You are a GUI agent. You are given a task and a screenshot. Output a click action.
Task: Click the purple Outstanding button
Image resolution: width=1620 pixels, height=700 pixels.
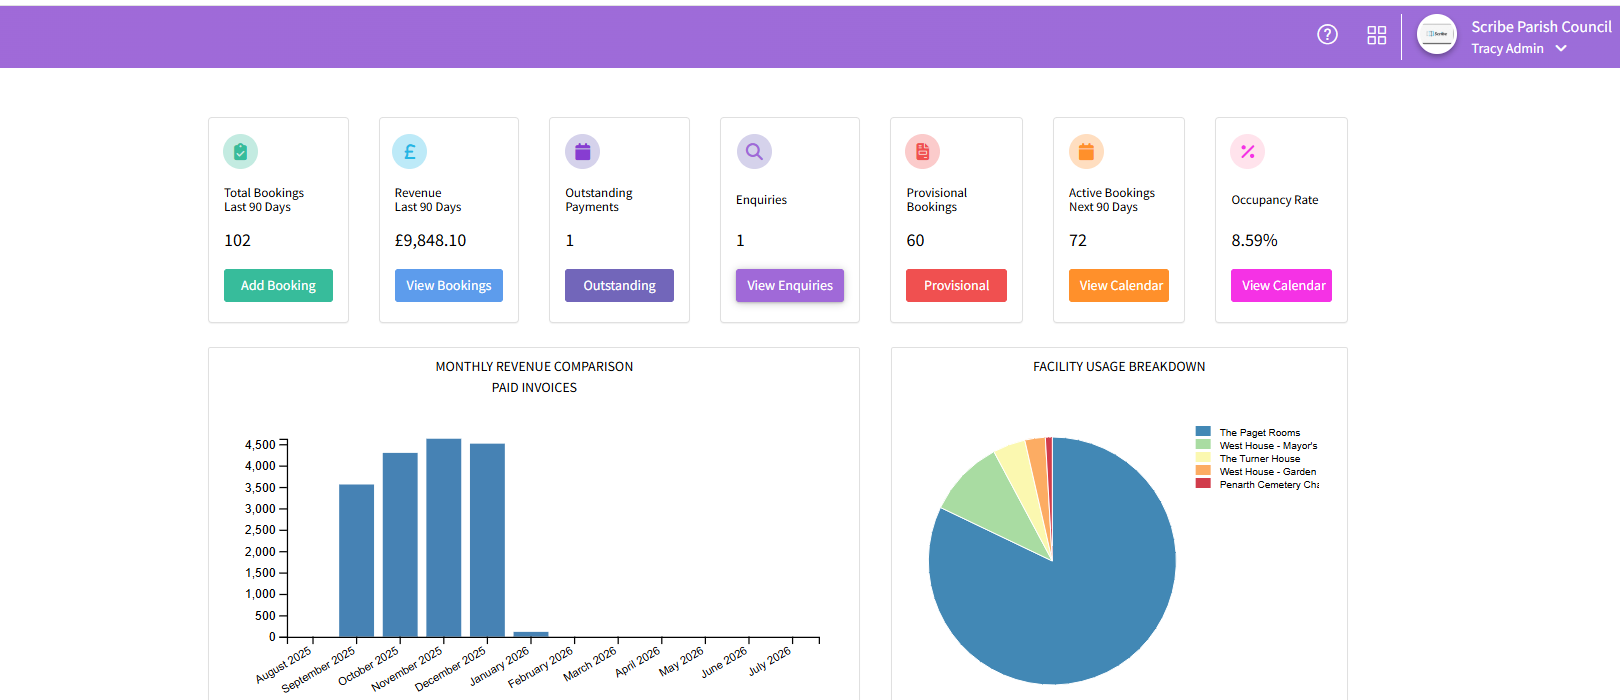pyautogui.click(x=619, y=286)
